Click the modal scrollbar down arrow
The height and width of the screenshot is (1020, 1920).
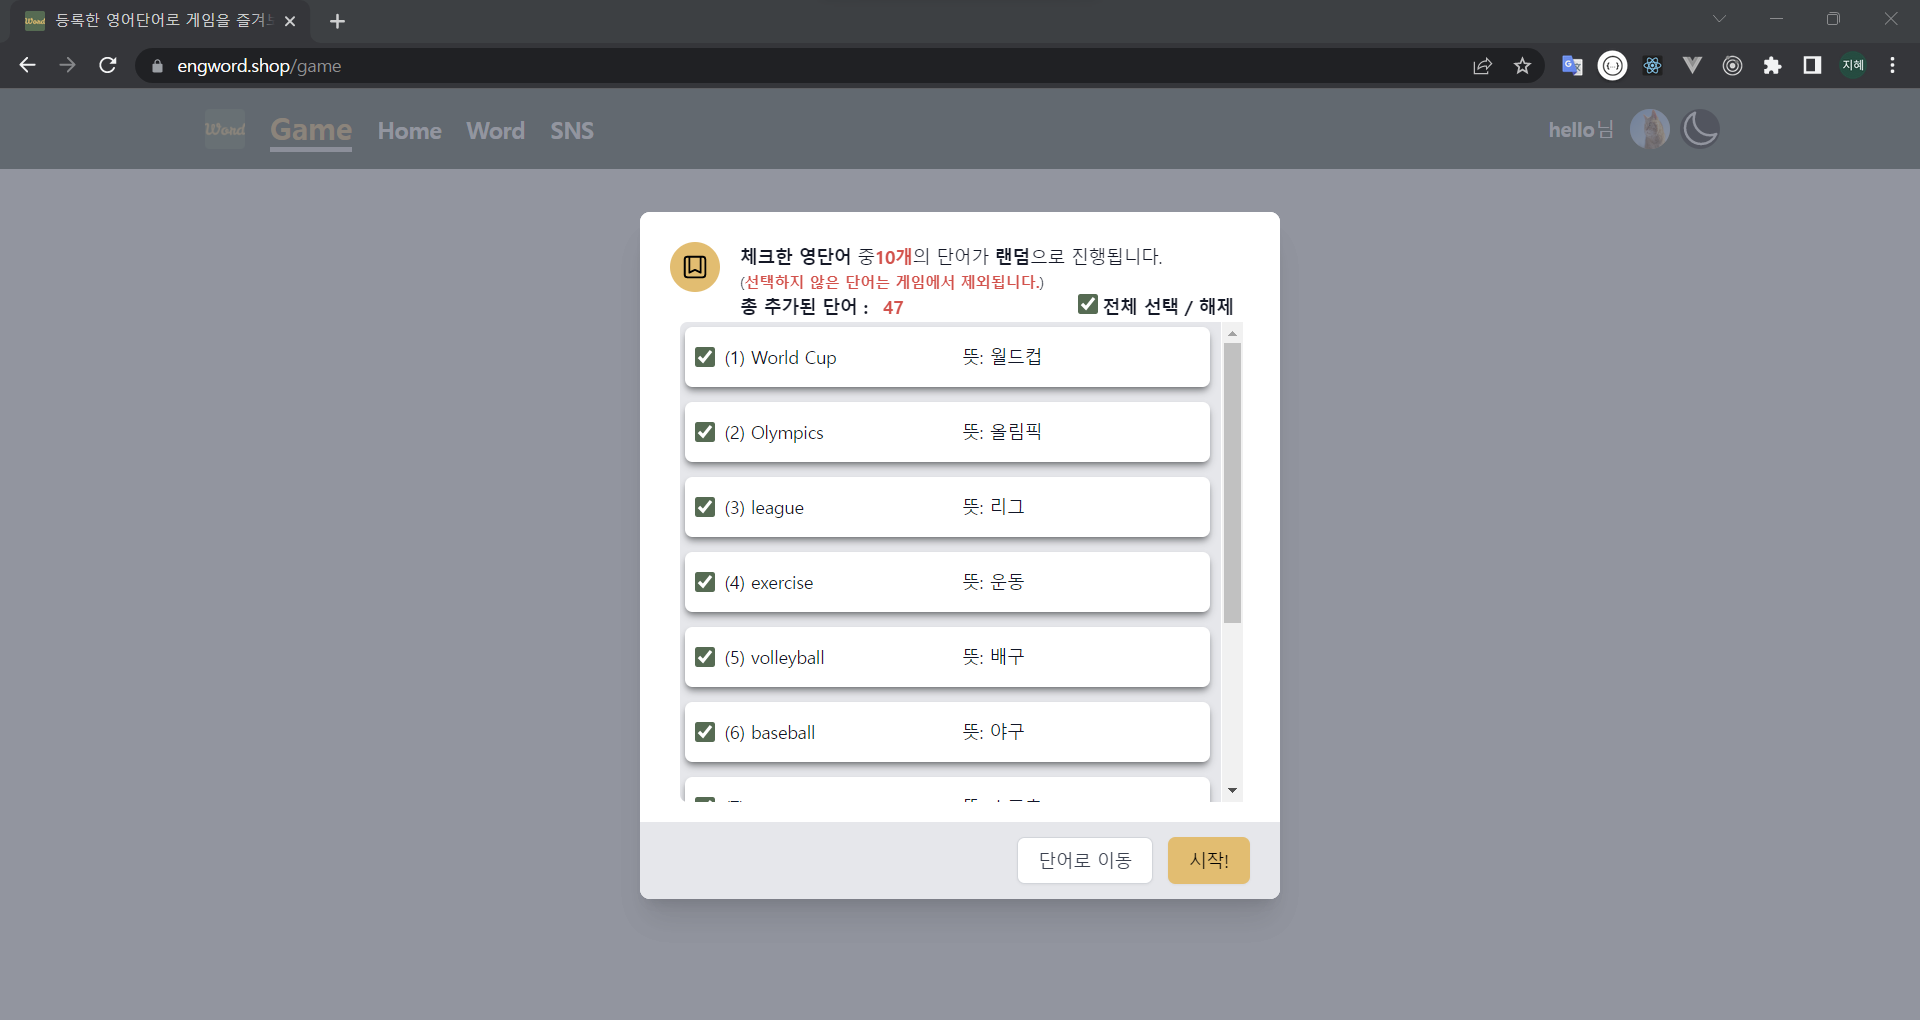1233,790
